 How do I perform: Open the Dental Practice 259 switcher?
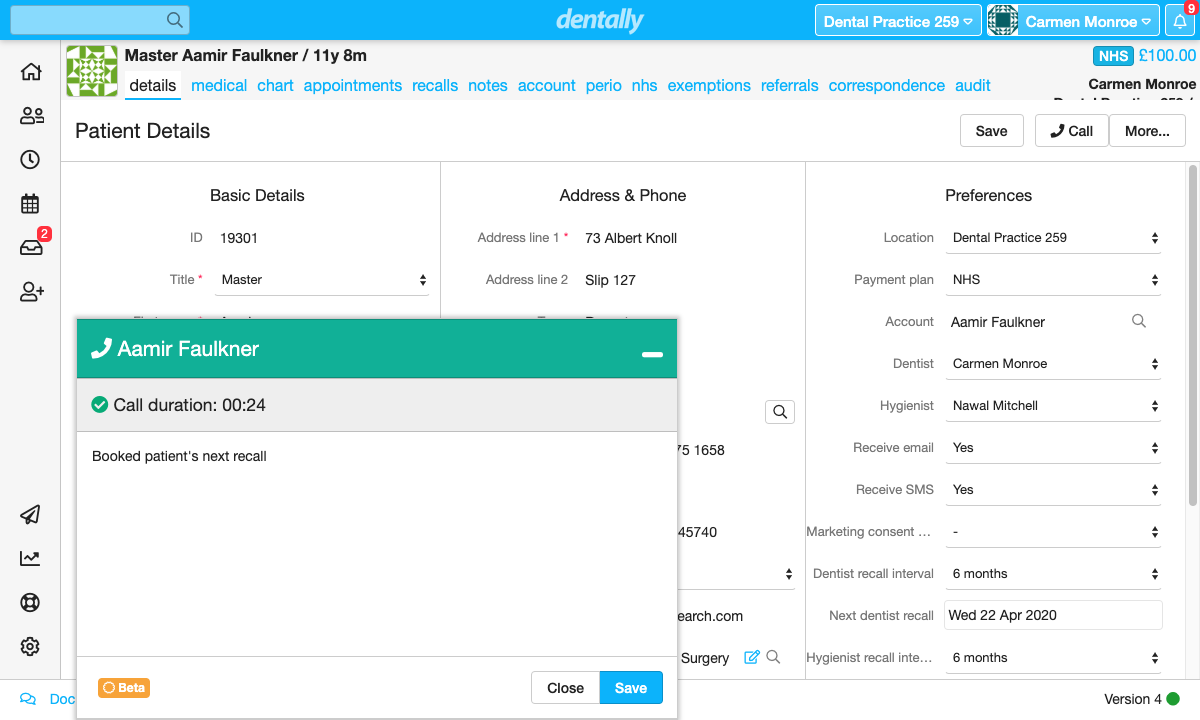point(898,21)
